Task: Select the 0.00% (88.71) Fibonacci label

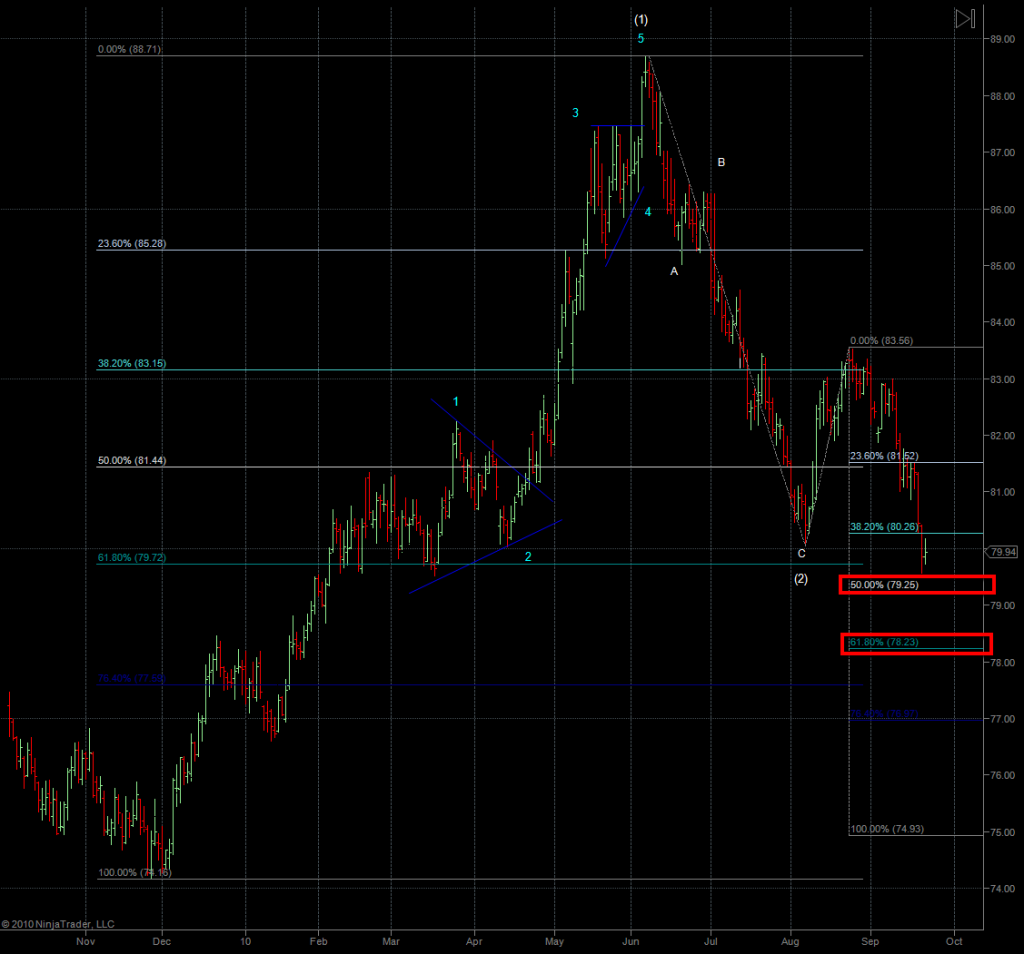Action: coord(129,49)
